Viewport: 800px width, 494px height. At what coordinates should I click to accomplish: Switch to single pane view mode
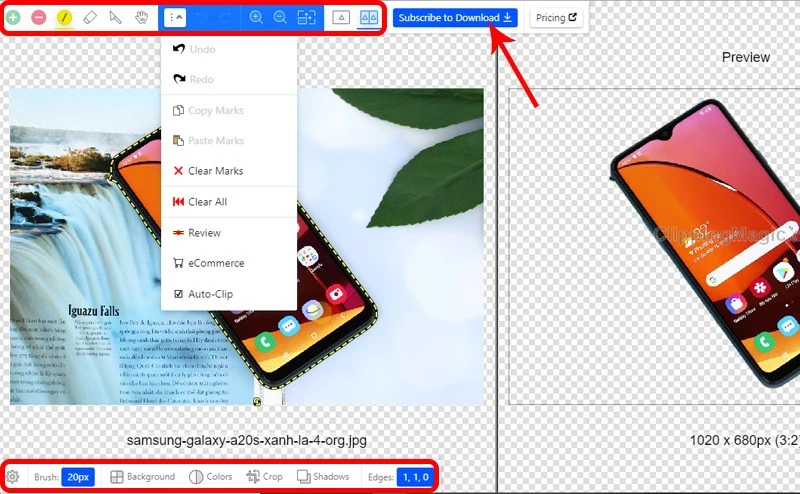[341, 17]
